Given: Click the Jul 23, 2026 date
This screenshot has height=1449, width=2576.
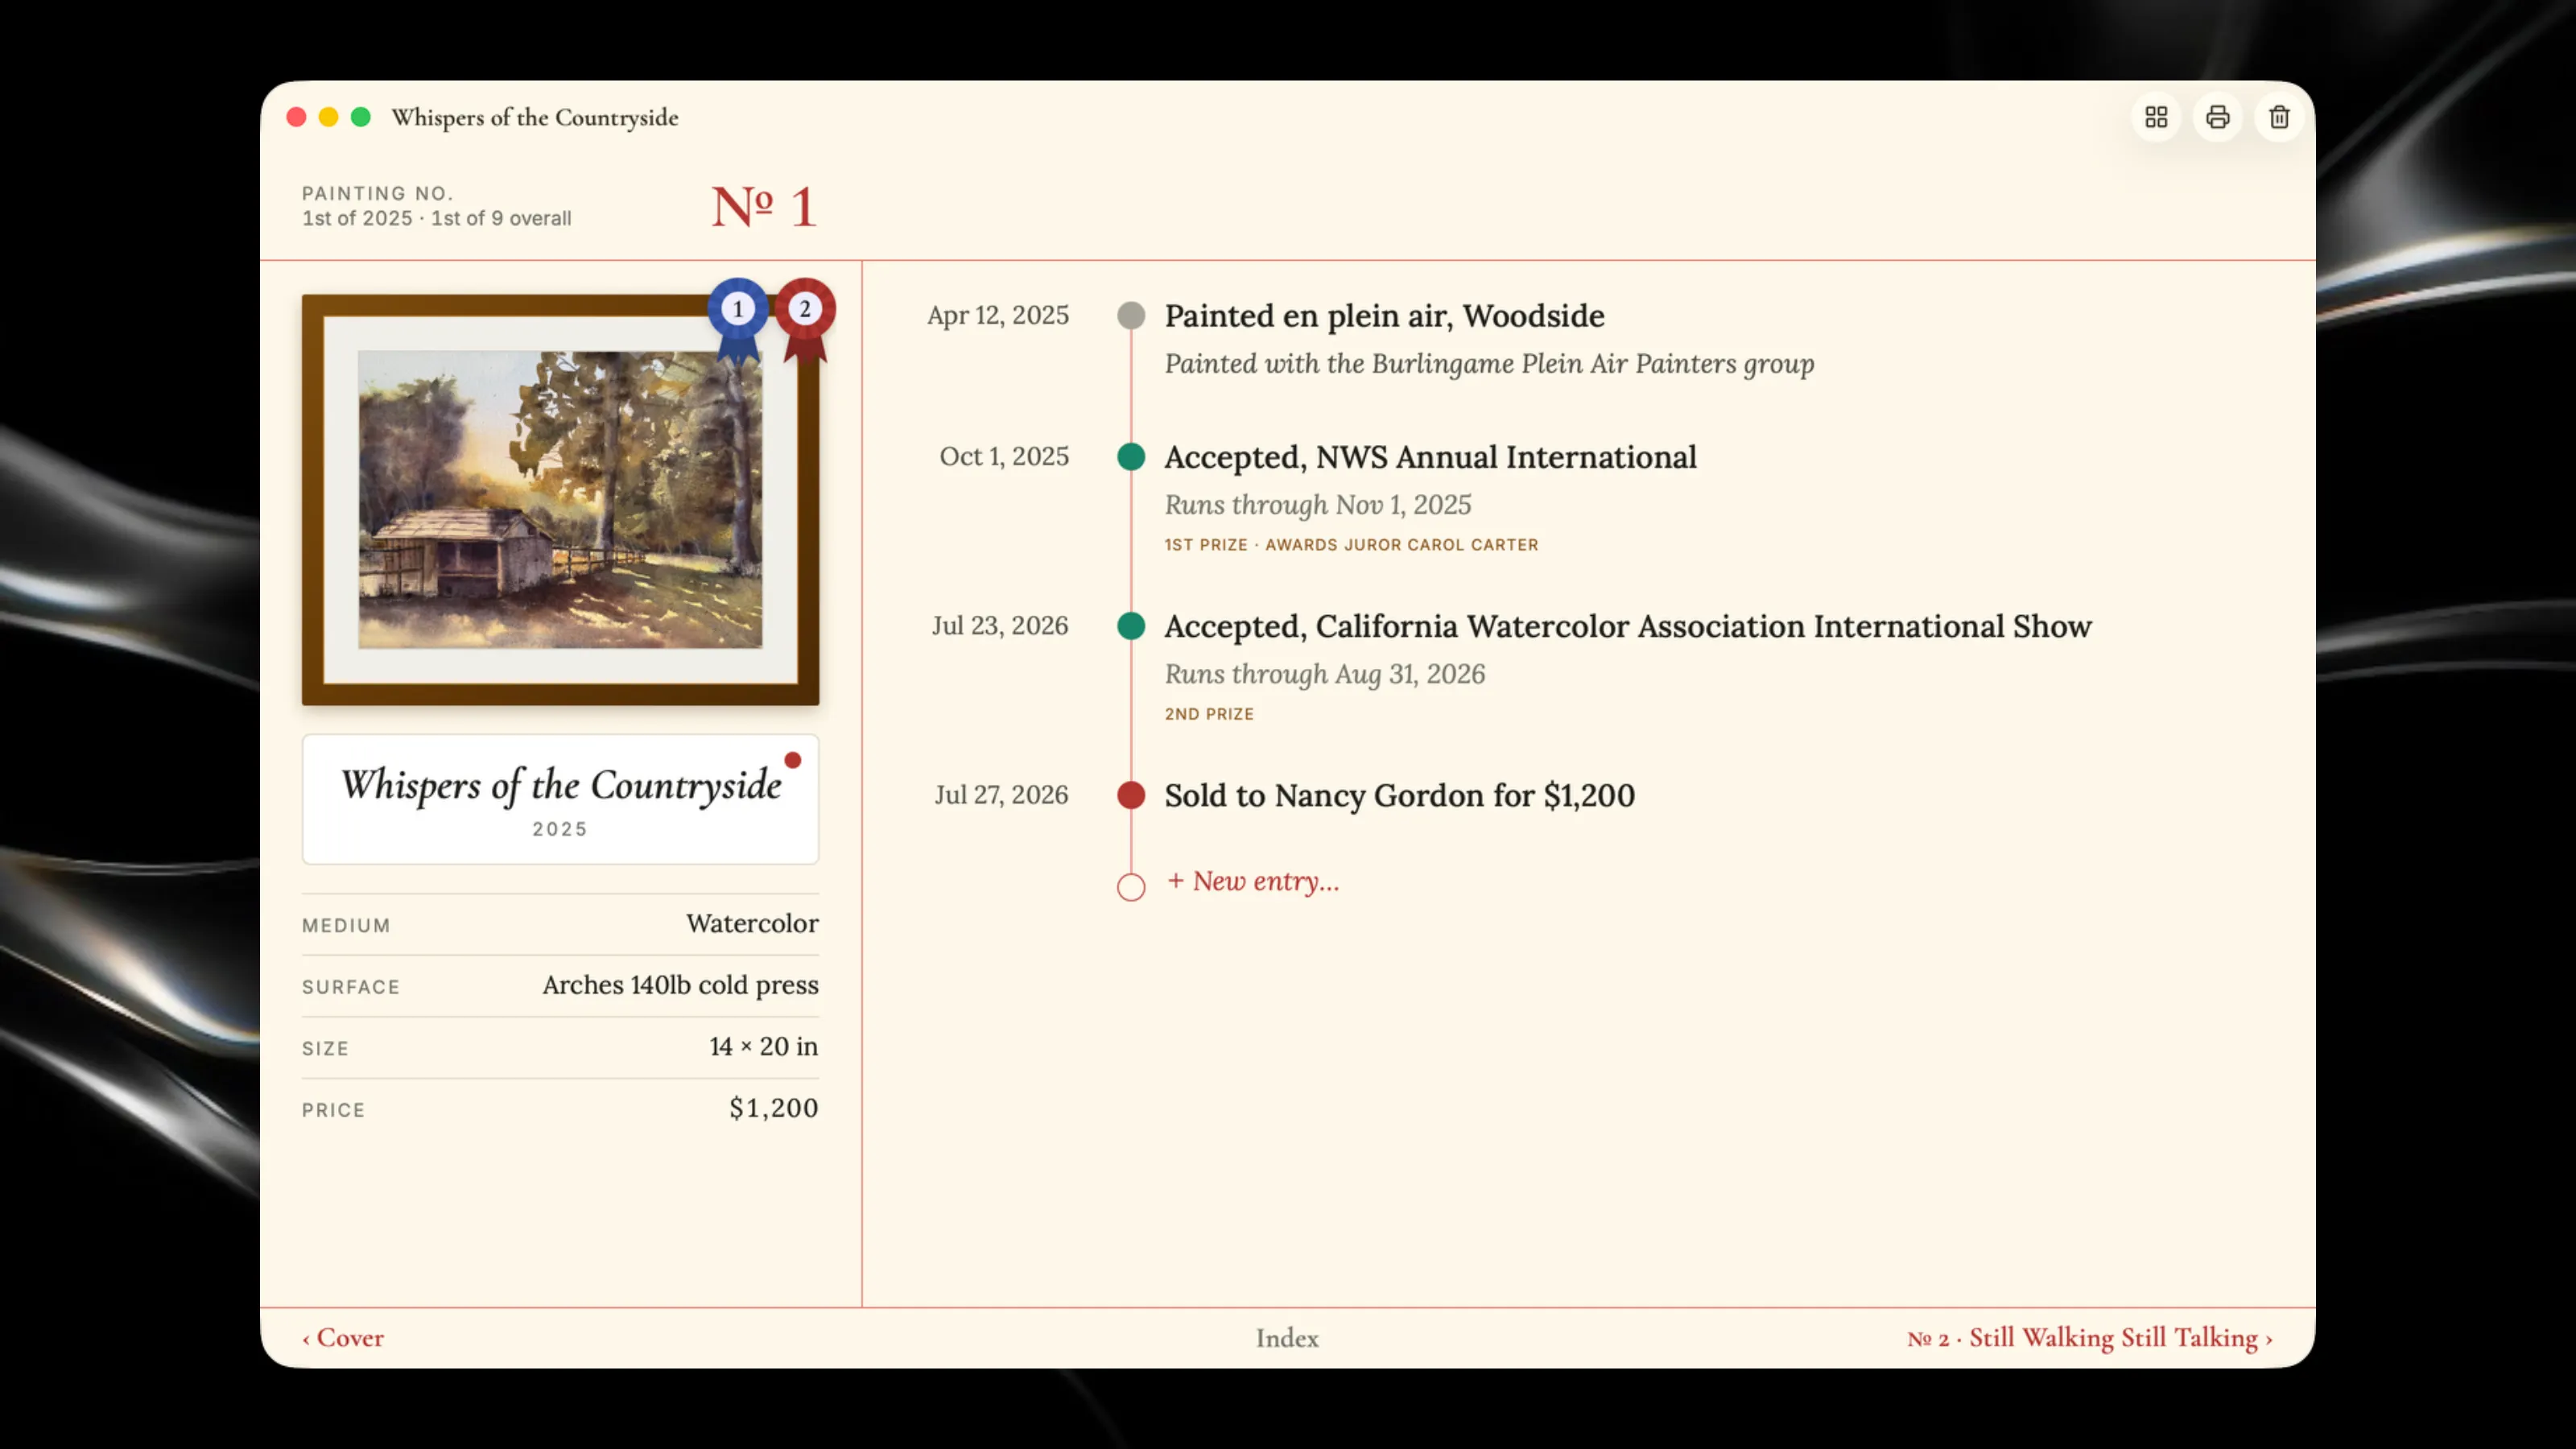Looking at the screenshot, I should [x=1000, y=626].
